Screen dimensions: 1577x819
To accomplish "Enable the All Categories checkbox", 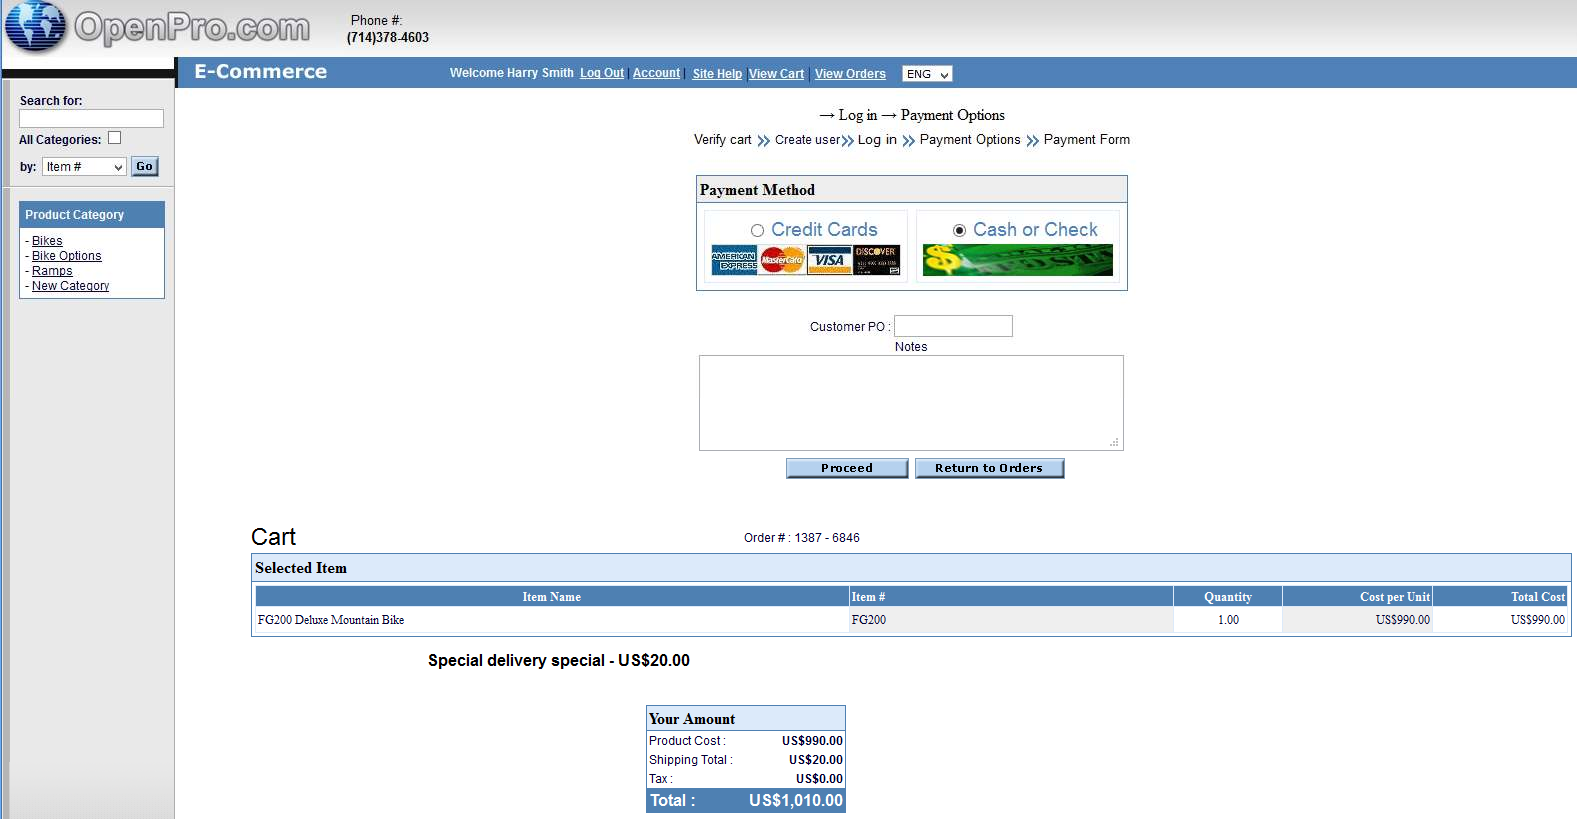I will 114,138.
